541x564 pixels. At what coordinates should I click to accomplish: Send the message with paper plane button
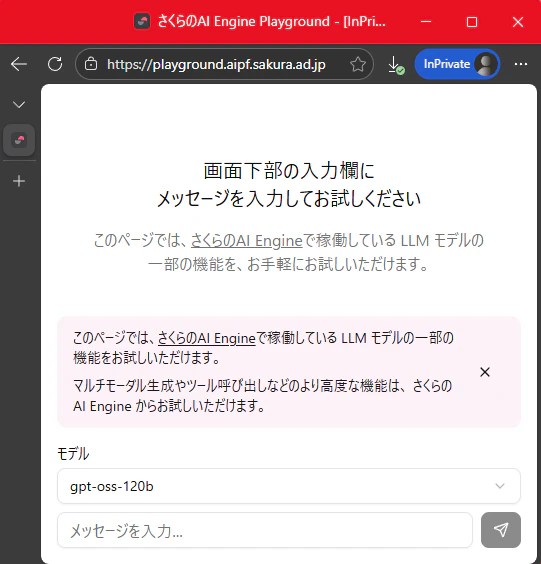tap(501, 530)
